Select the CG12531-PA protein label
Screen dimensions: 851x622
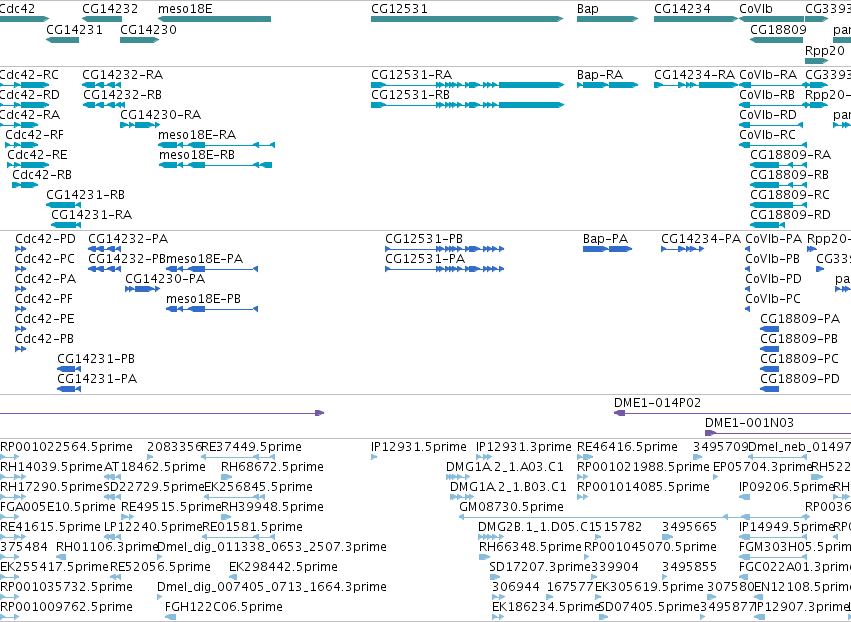tap(425, 259)
